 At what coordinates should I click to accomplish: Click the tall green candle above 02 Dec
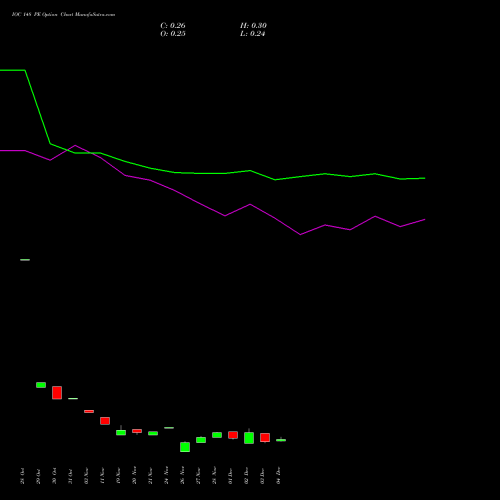pyautogui.click(x=249, y=438)
